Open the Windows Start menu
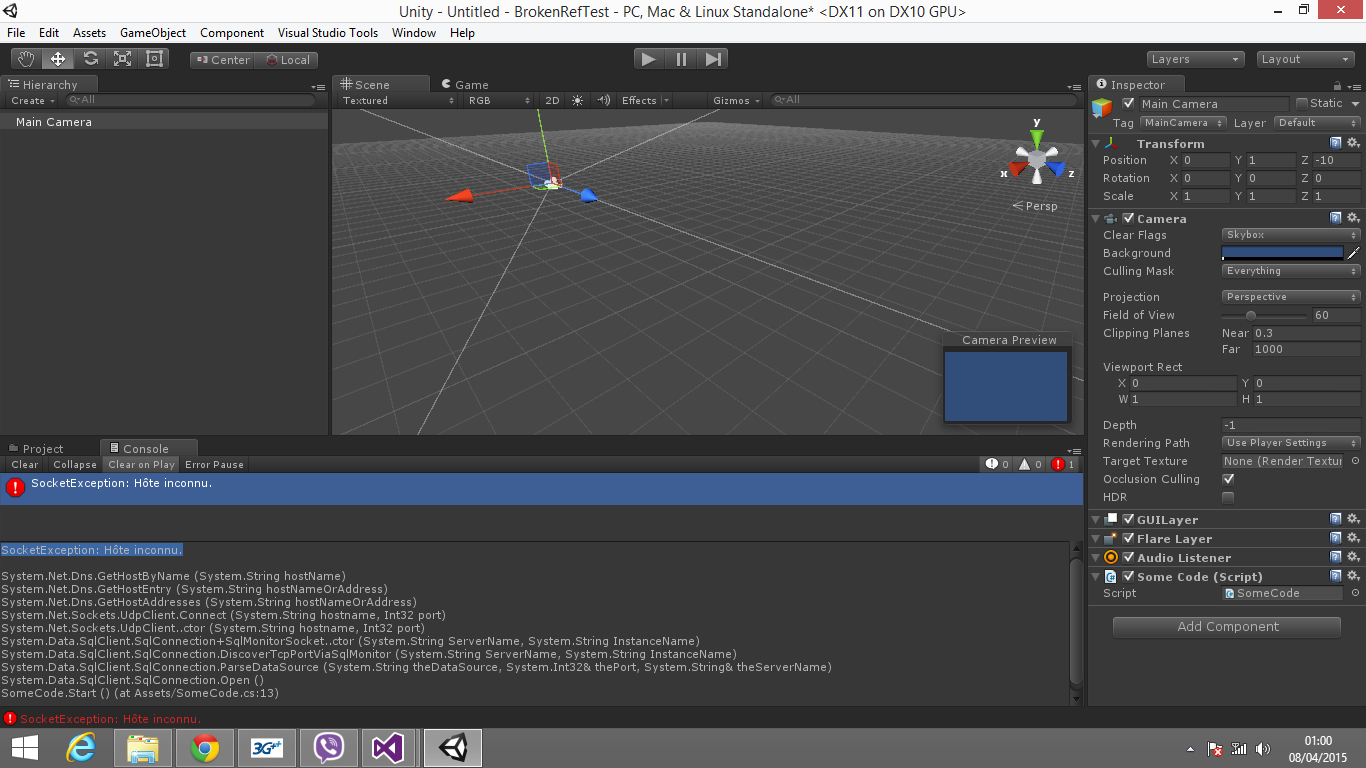1366x768 pixels. [24, 748]
